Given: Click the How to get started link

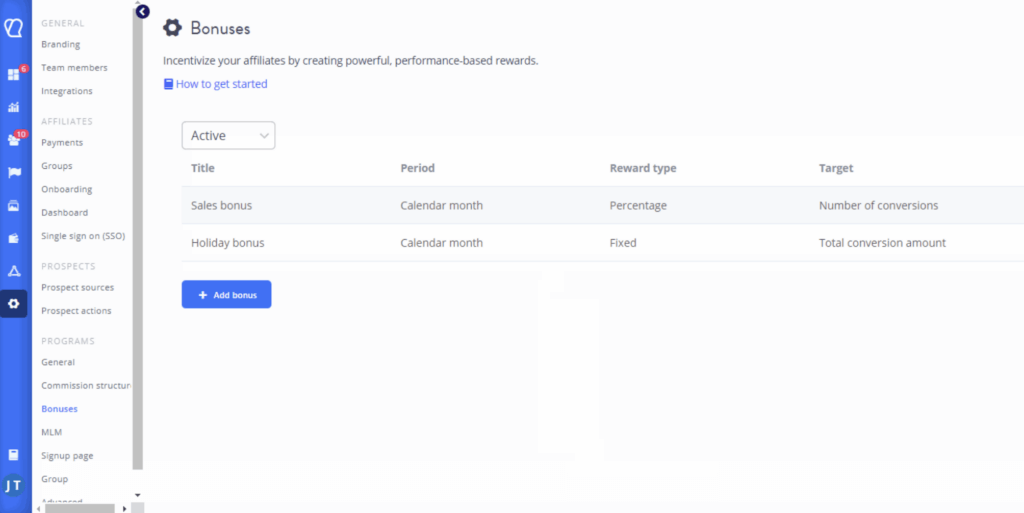Looking at the screenshot, I should click(x=216, y=84).
